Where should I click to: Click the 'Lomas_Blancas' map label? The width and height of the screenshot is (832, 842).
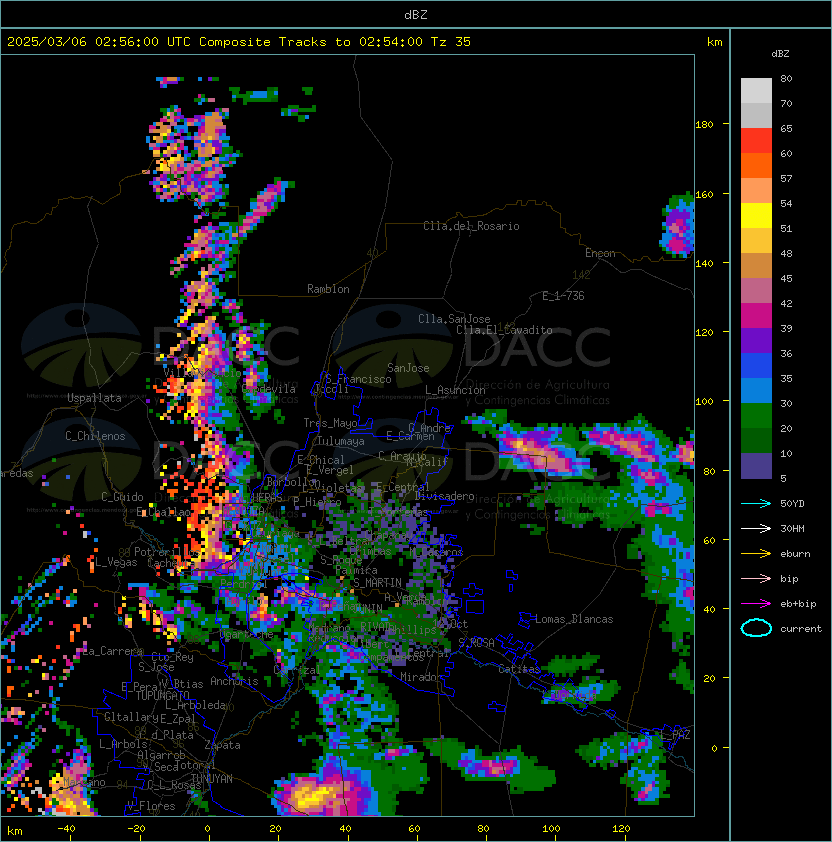(x=574, y=619)
